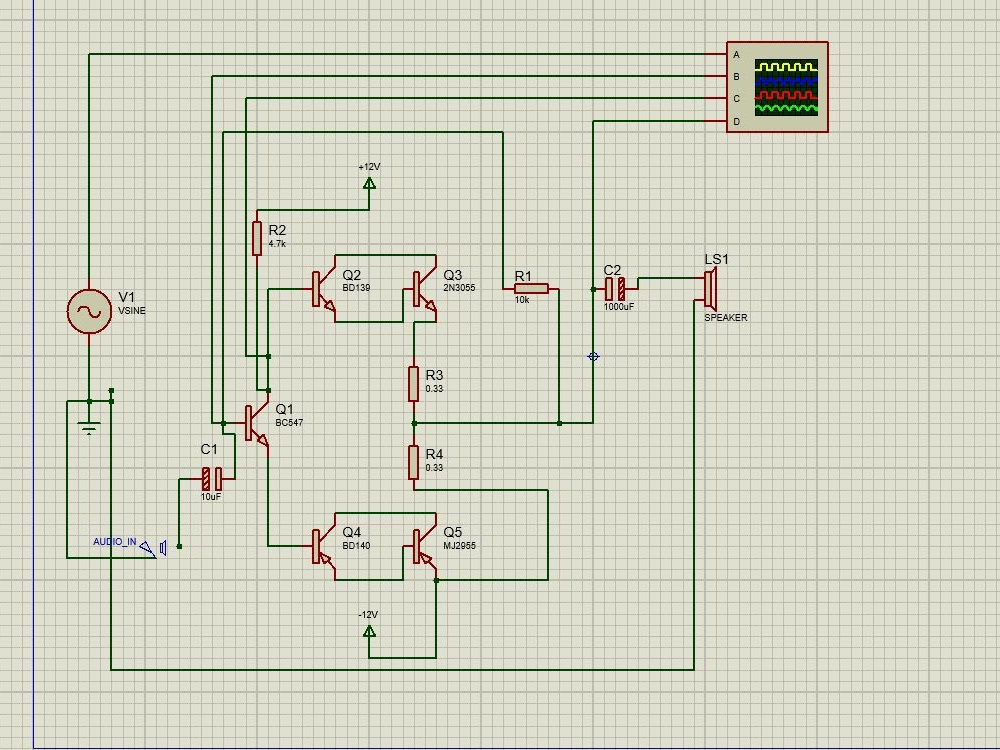Click the 2N3055 part label
The height and width of the screenshot is (750, 1000).
(x=459, y=288)
